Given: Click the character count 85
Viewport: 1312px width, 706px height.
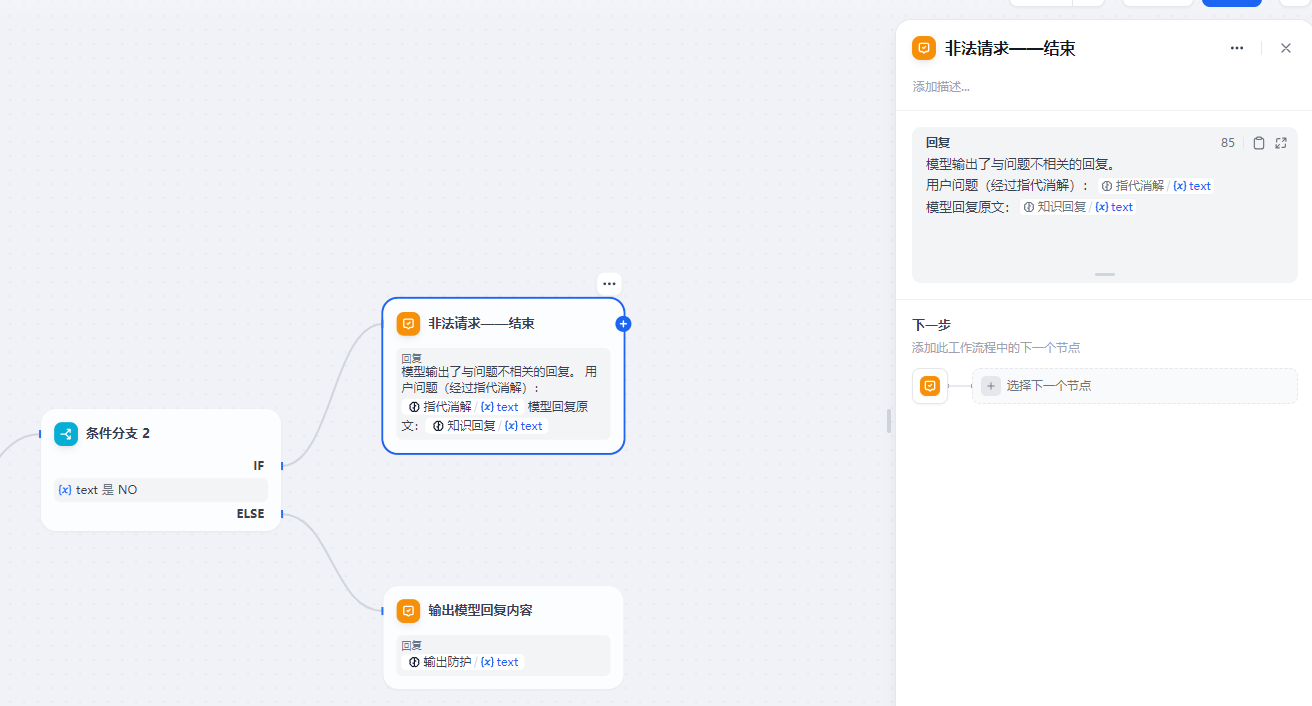Looking at the screenshot, I should coord(1228,143).
